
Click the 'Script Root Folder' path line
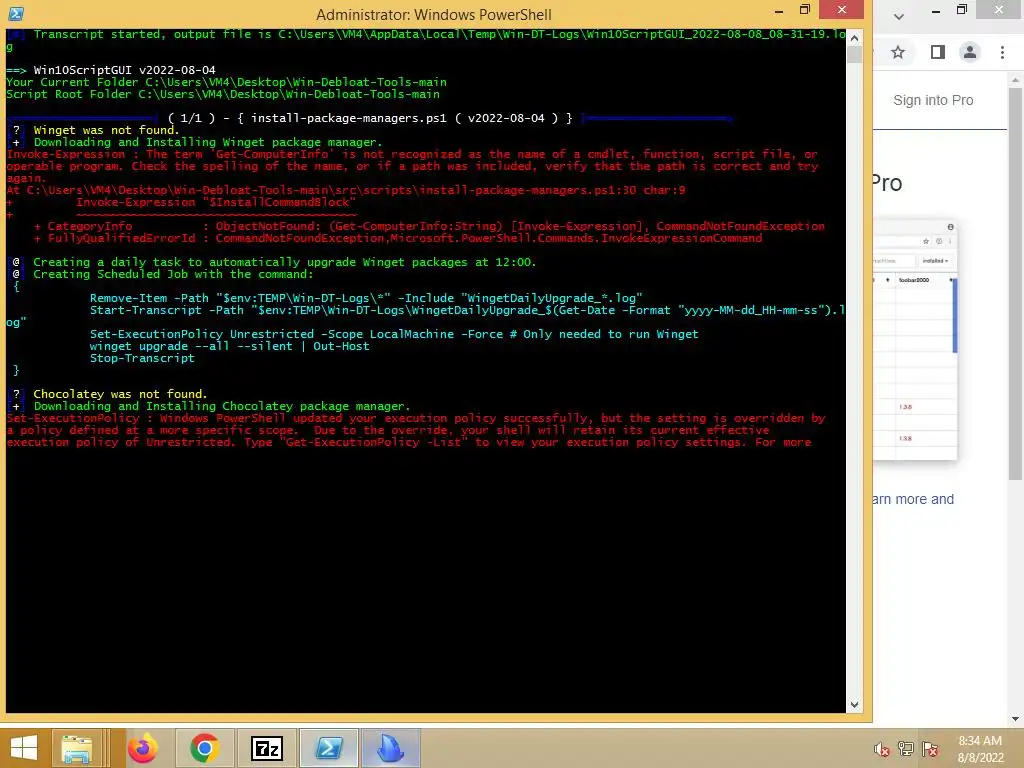tap(223, 94)
